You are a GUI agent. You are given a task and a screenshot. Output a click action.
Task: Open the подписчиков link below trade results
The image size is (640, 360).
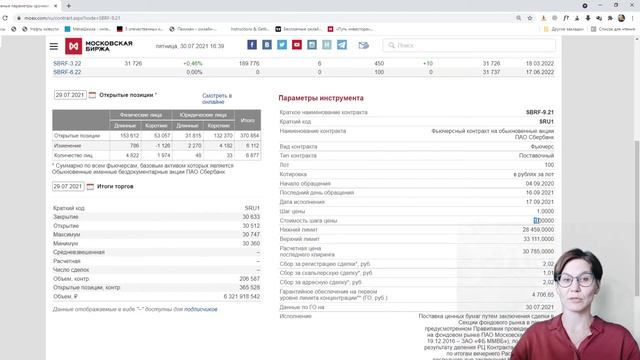tap(200, 309)
